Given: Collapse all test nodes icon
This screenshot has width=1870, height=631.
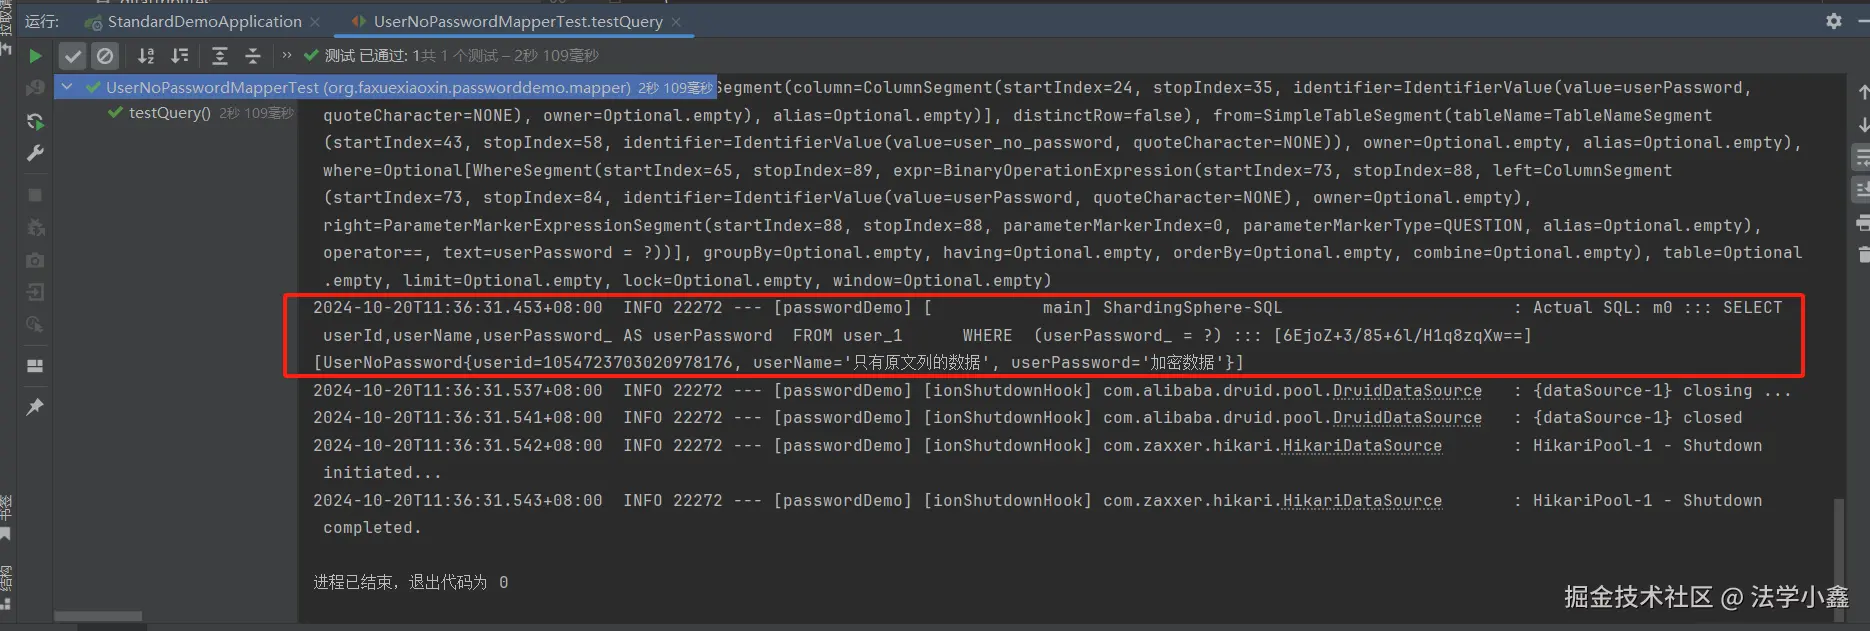Looking at the screenshot, I should [x=253, y=56].
